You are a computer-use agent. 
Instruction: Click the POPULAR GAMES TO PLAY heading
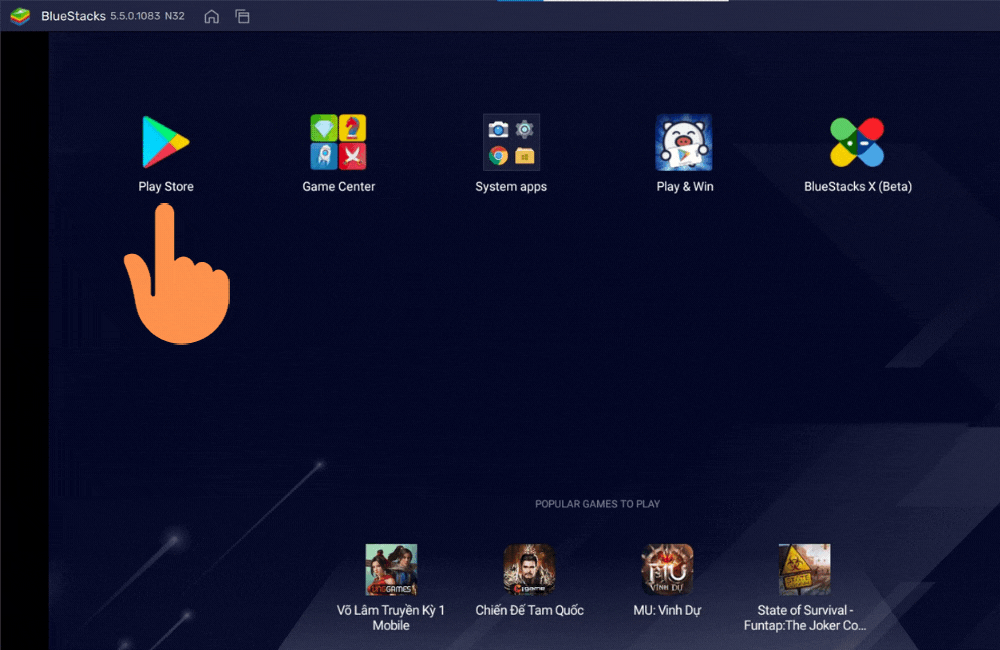(x=598, y=504)
